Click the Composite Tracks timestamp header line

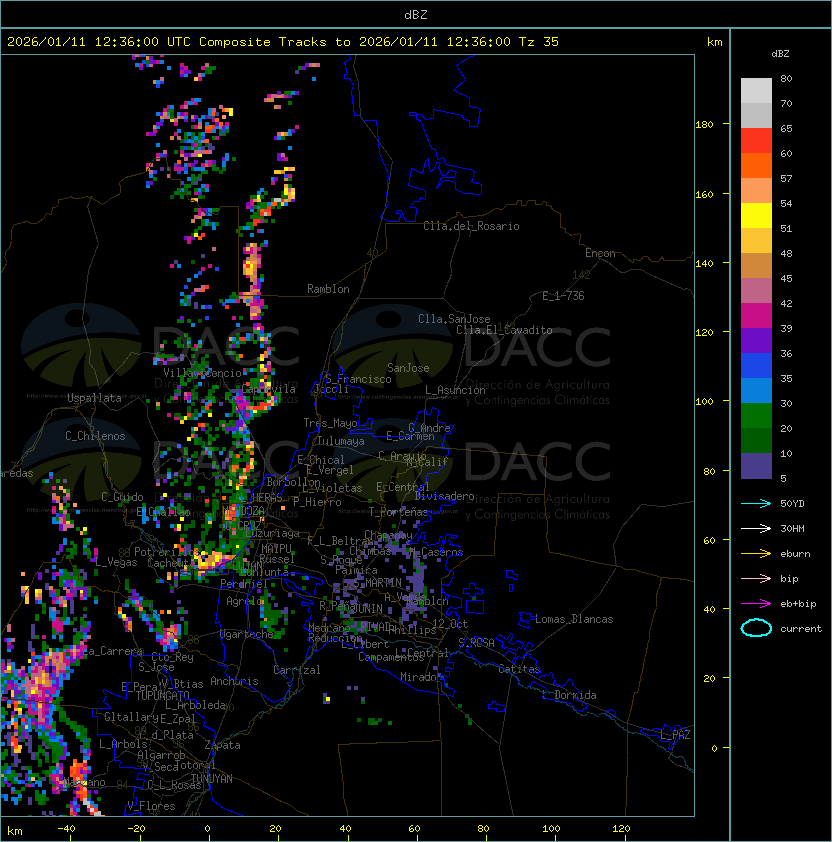[283, 41]
